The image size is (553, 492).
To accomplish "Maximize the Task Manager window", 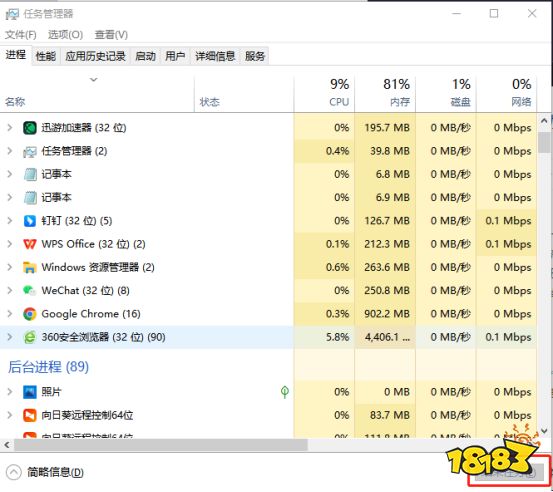I will pyautogui.click(x=494, y=13).
